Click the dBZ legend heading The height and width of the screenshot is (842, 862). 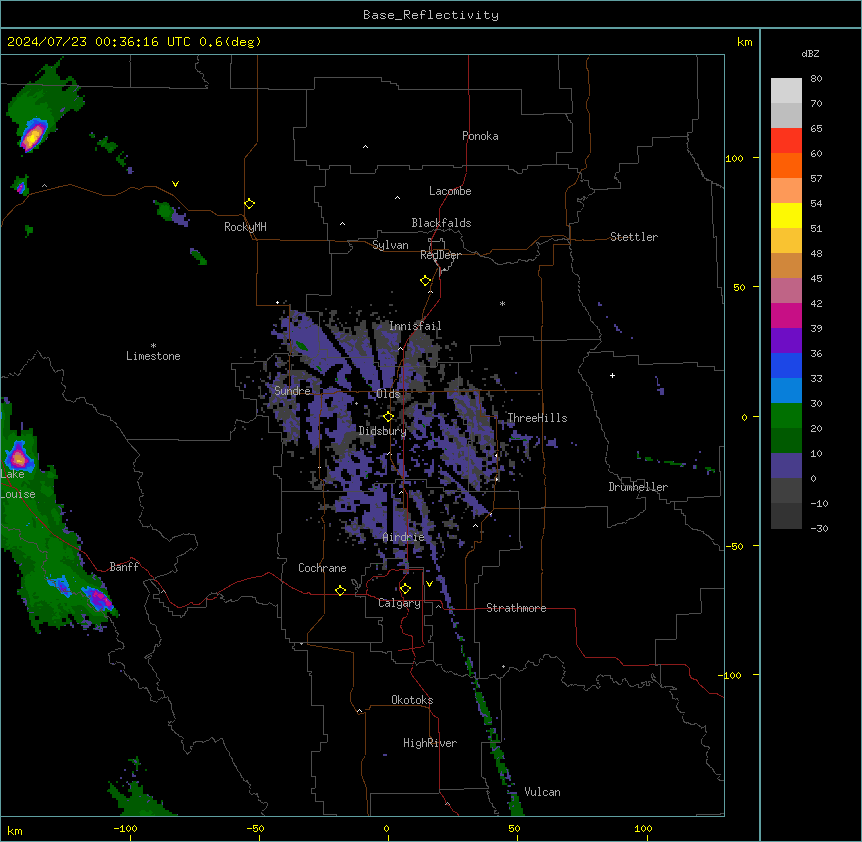coord(810,54)
